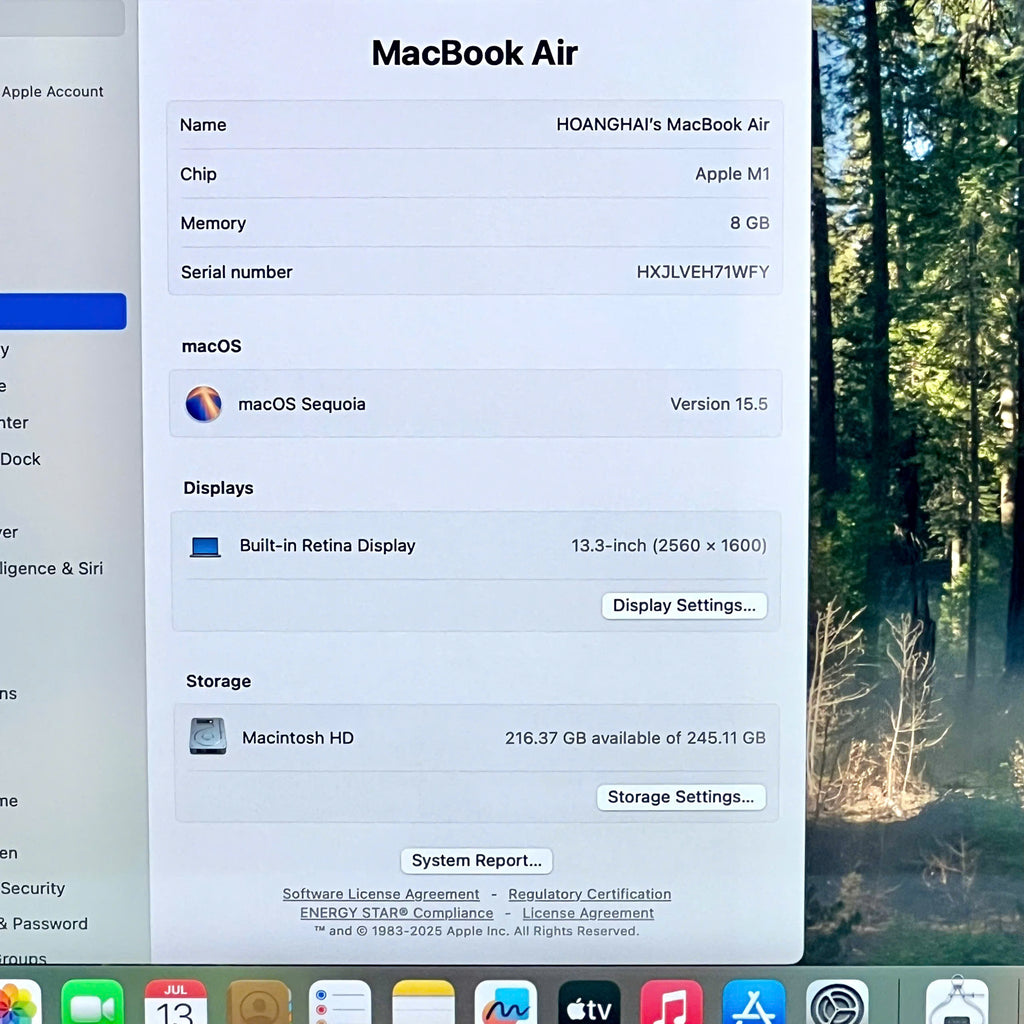Open App Store from the Dock
The width and height of the screenshot is (1024, 1024).
click(754, 1004)
